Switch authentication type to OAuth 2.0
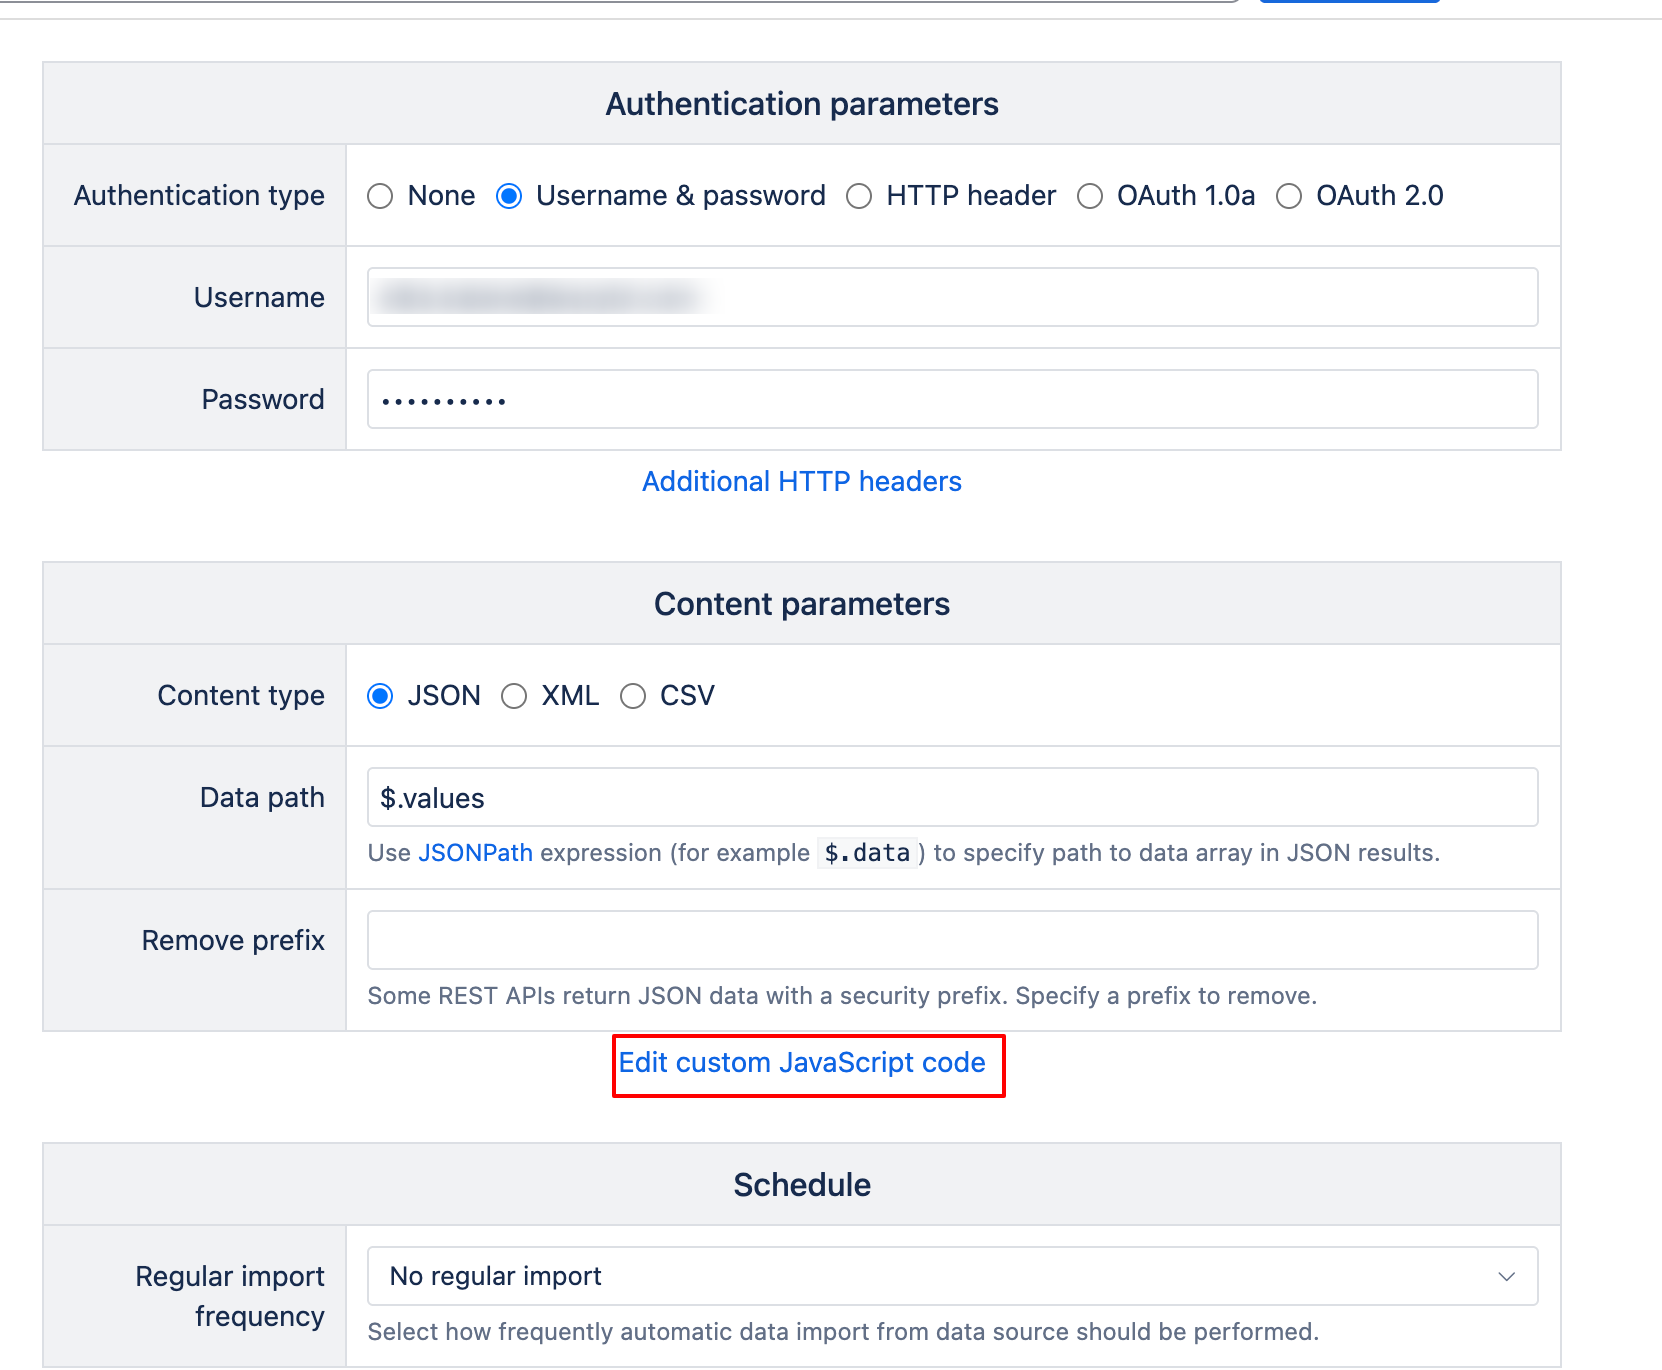This screenshot has width=1662, height=1370. (1289, 196)
